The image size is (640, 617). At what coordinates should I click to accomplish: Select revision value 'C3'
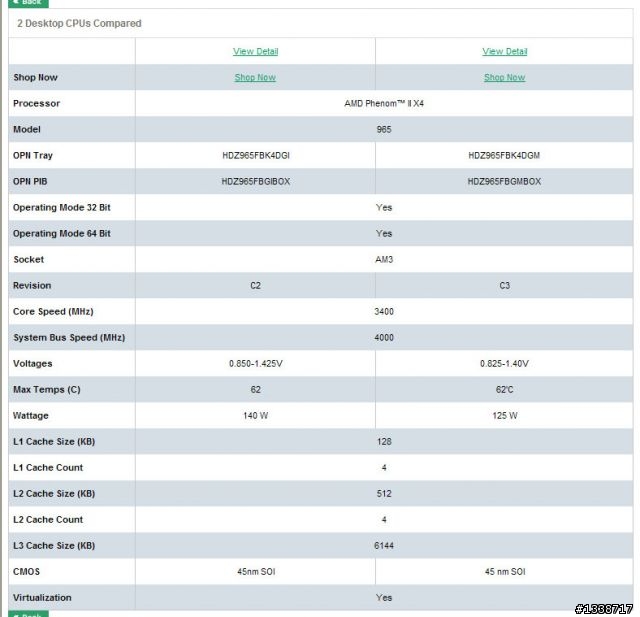(x=505, y=286)
